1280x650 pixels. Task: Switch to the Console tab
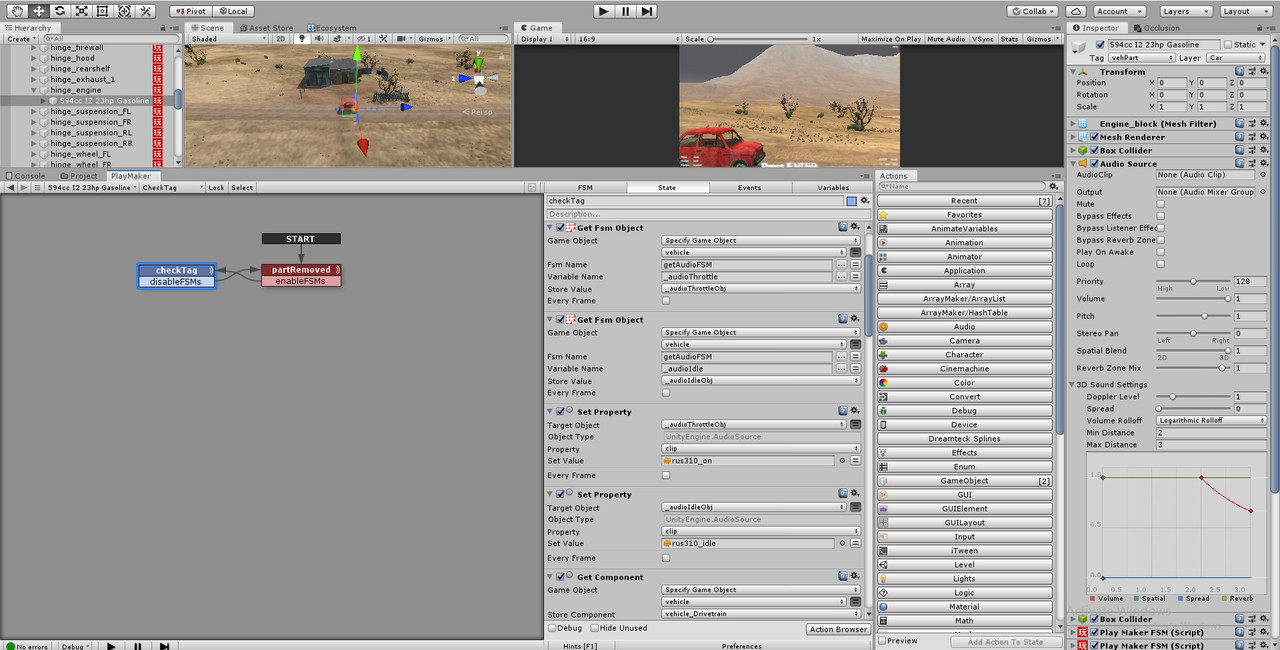click(x=26, y=176)
